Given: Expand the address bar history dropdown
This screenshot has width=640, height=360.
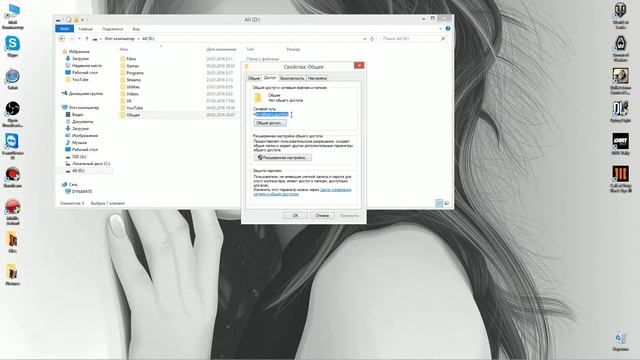Looking at the screenshot, I should [364, 39].
